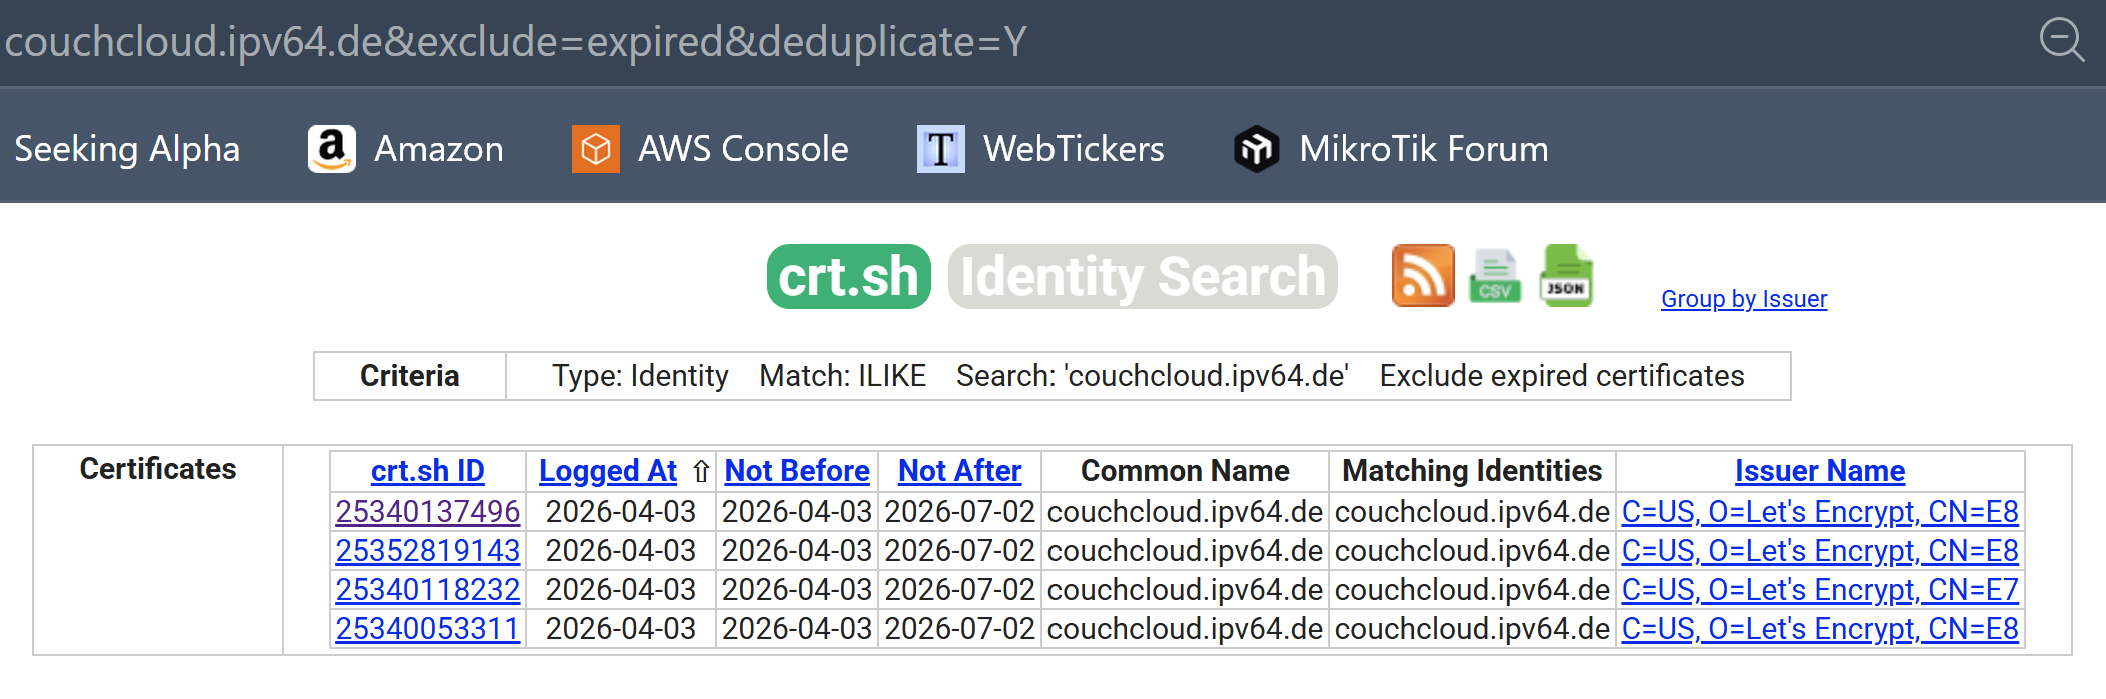Download results via CSV icon
Viewport: 2106px width, 699px height.
[1495, 276]
